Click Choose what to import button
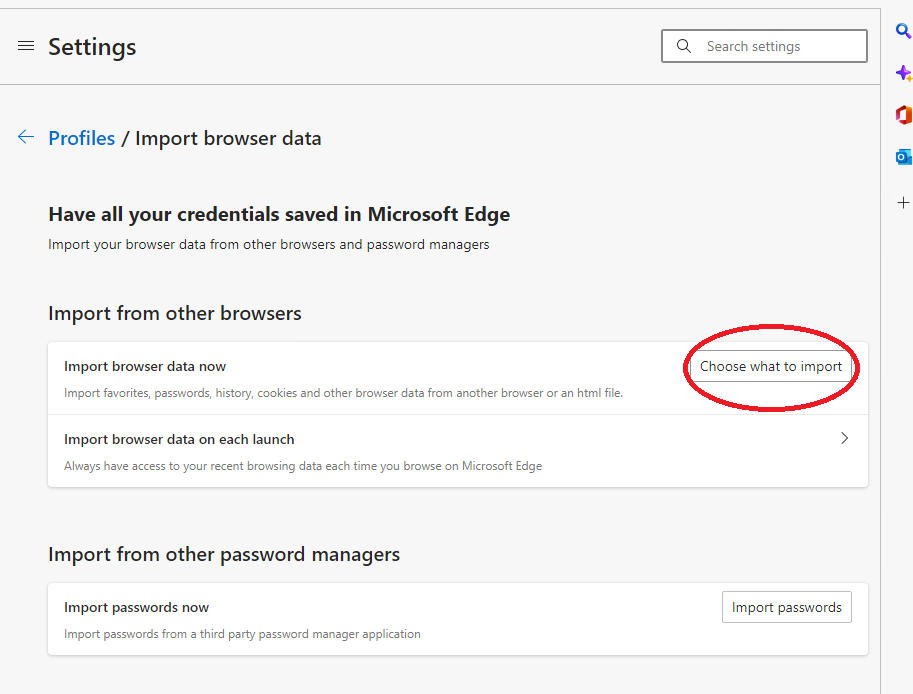913x694 pixels. pos(770,366)
